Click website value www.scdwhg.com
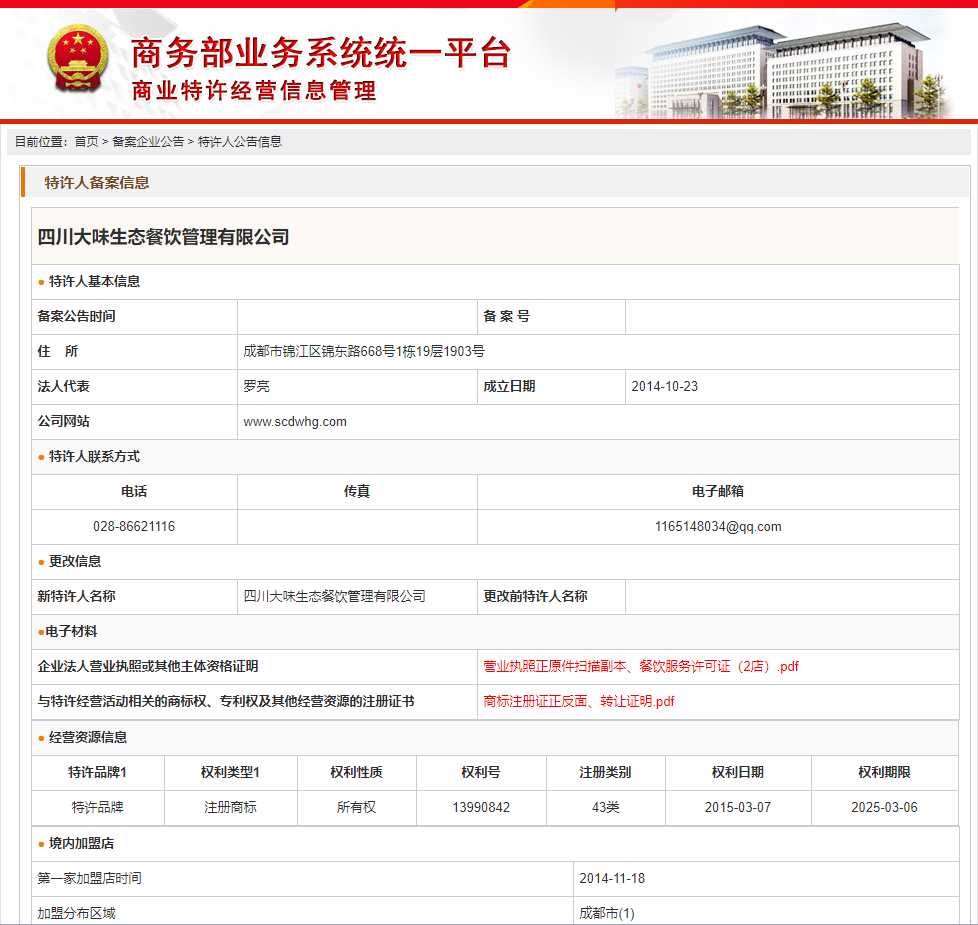Image resolution: width=978 pixels, height=925 pixels. [295, 422]
